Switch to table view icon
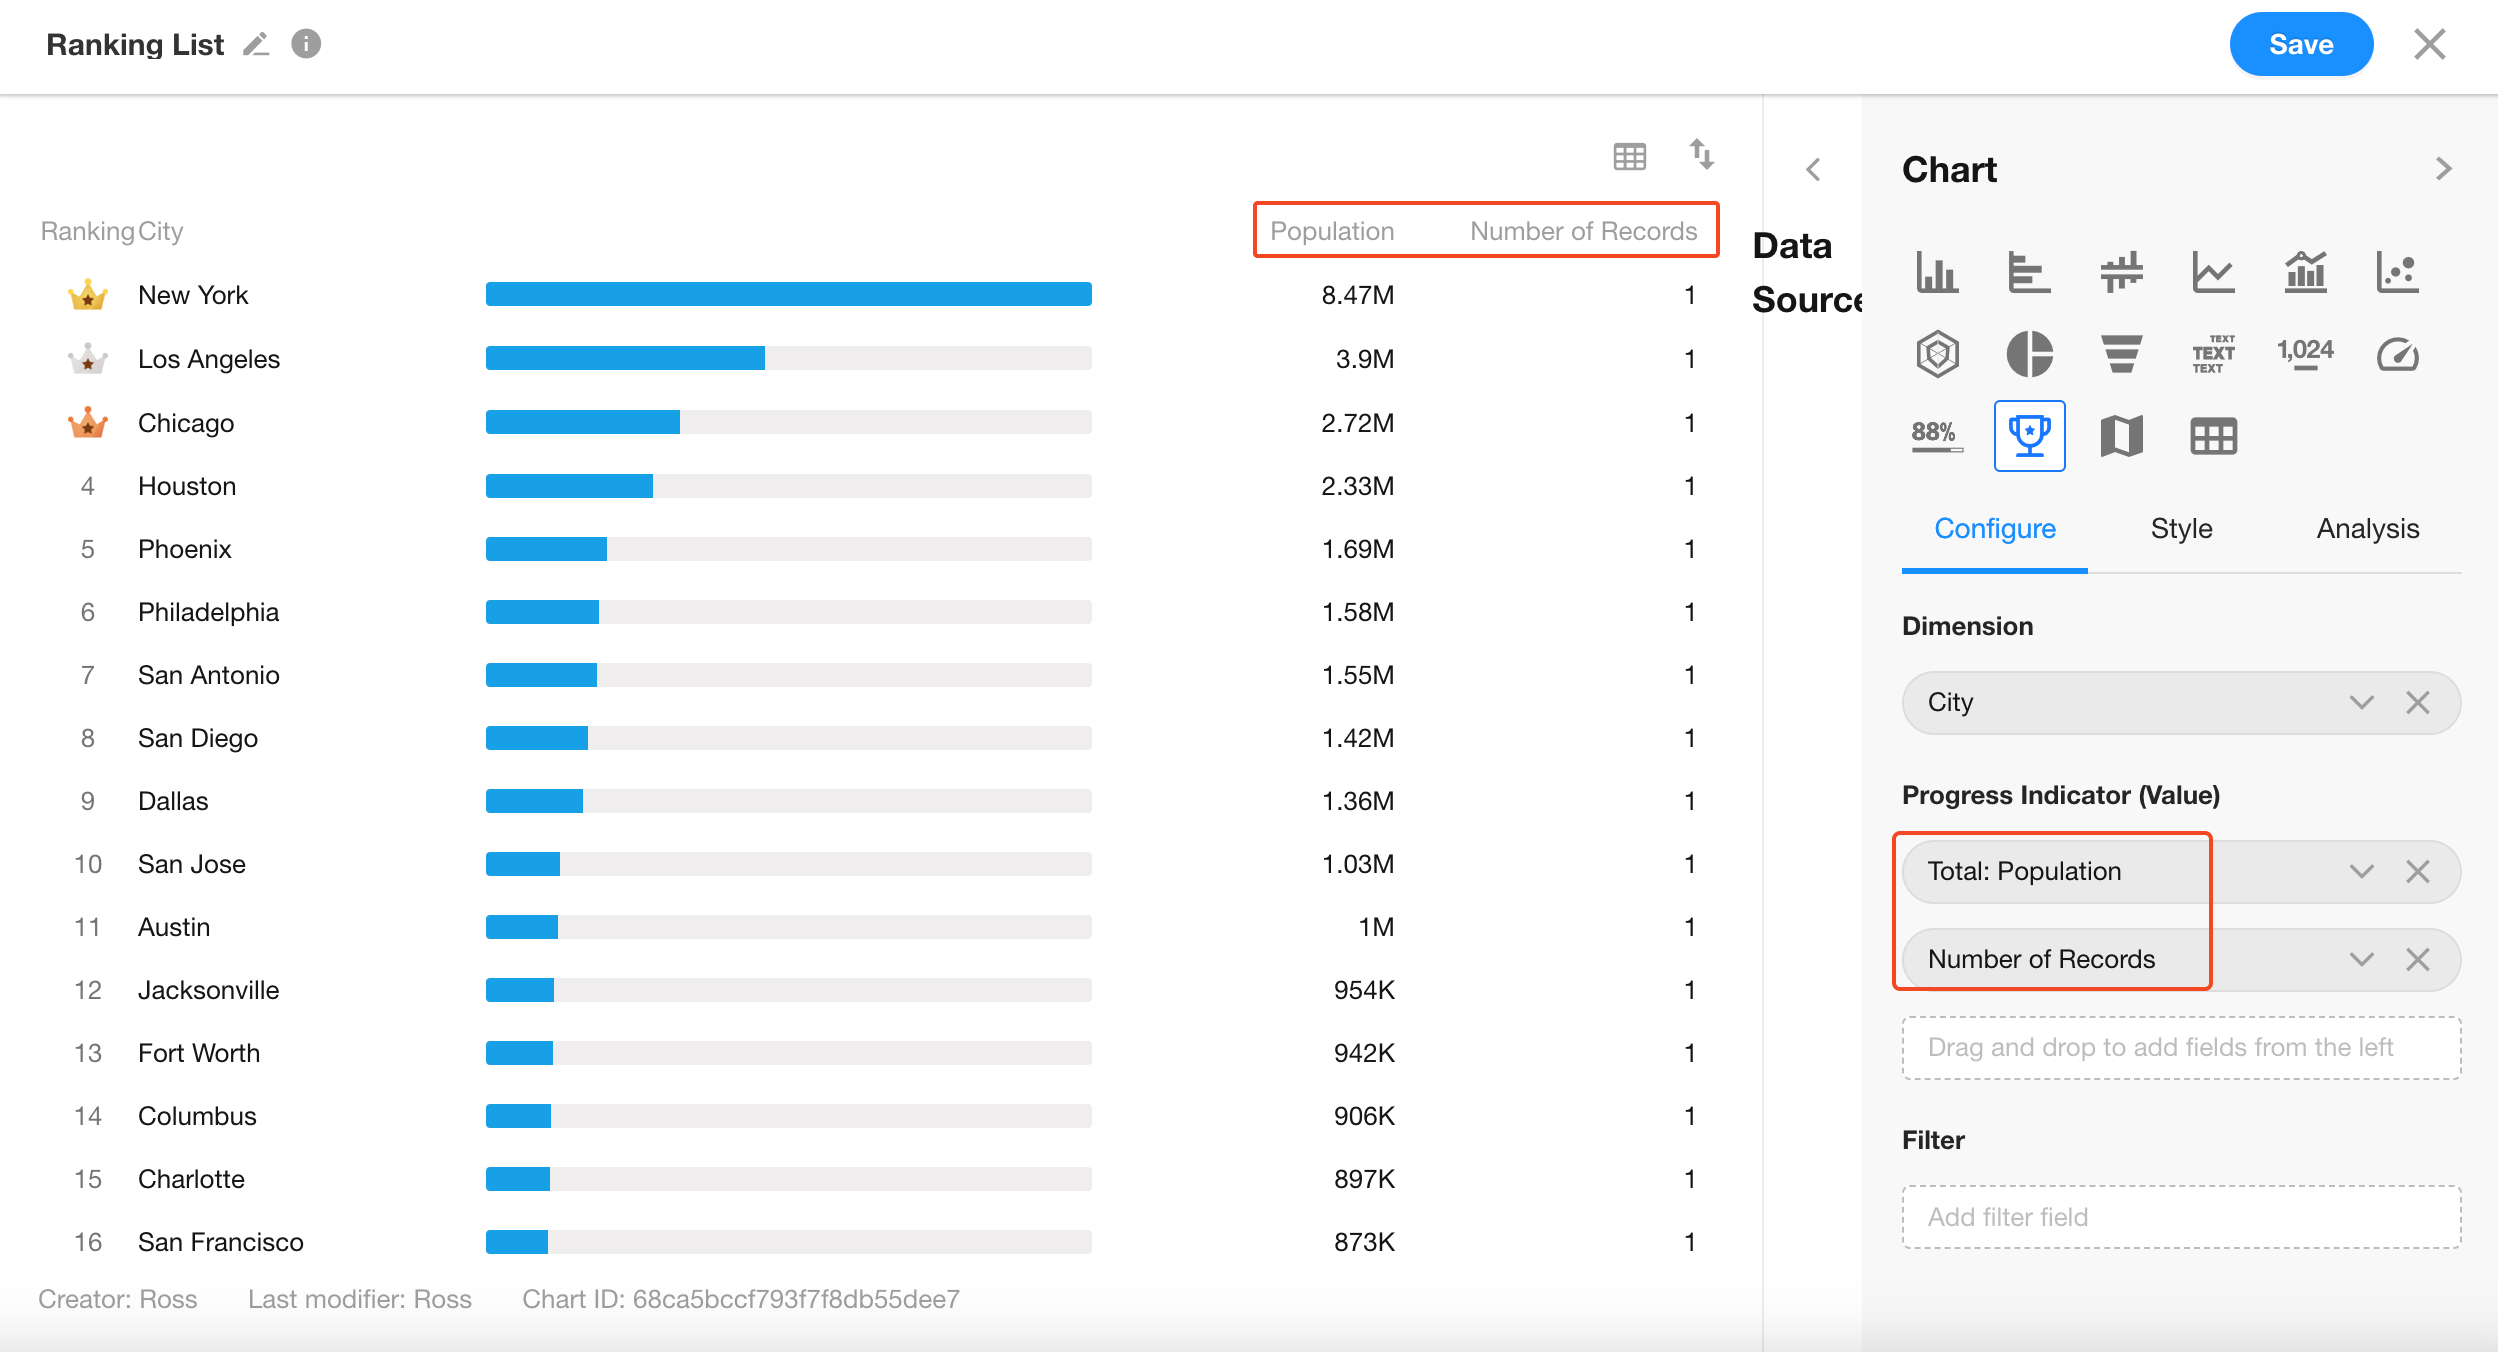 click(x=1629, y=156)
